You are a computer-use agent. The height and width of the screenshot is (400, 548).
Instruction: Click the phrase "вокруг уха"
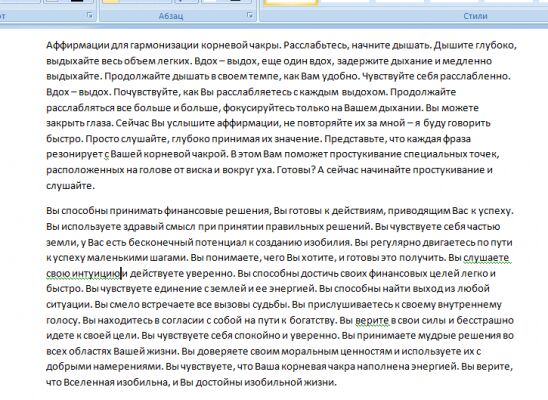click(247, 170)
